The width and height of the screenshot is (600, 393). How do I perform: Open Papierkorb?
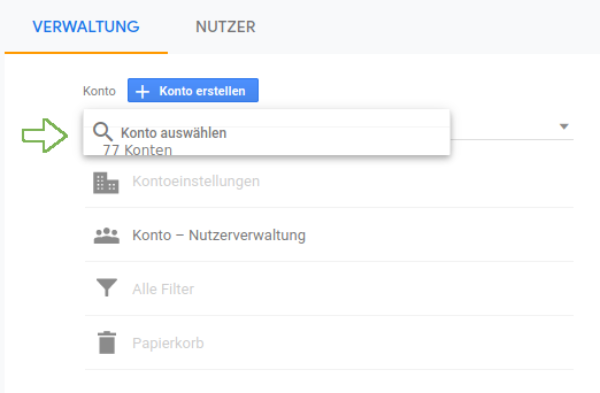tap(168, 343)
